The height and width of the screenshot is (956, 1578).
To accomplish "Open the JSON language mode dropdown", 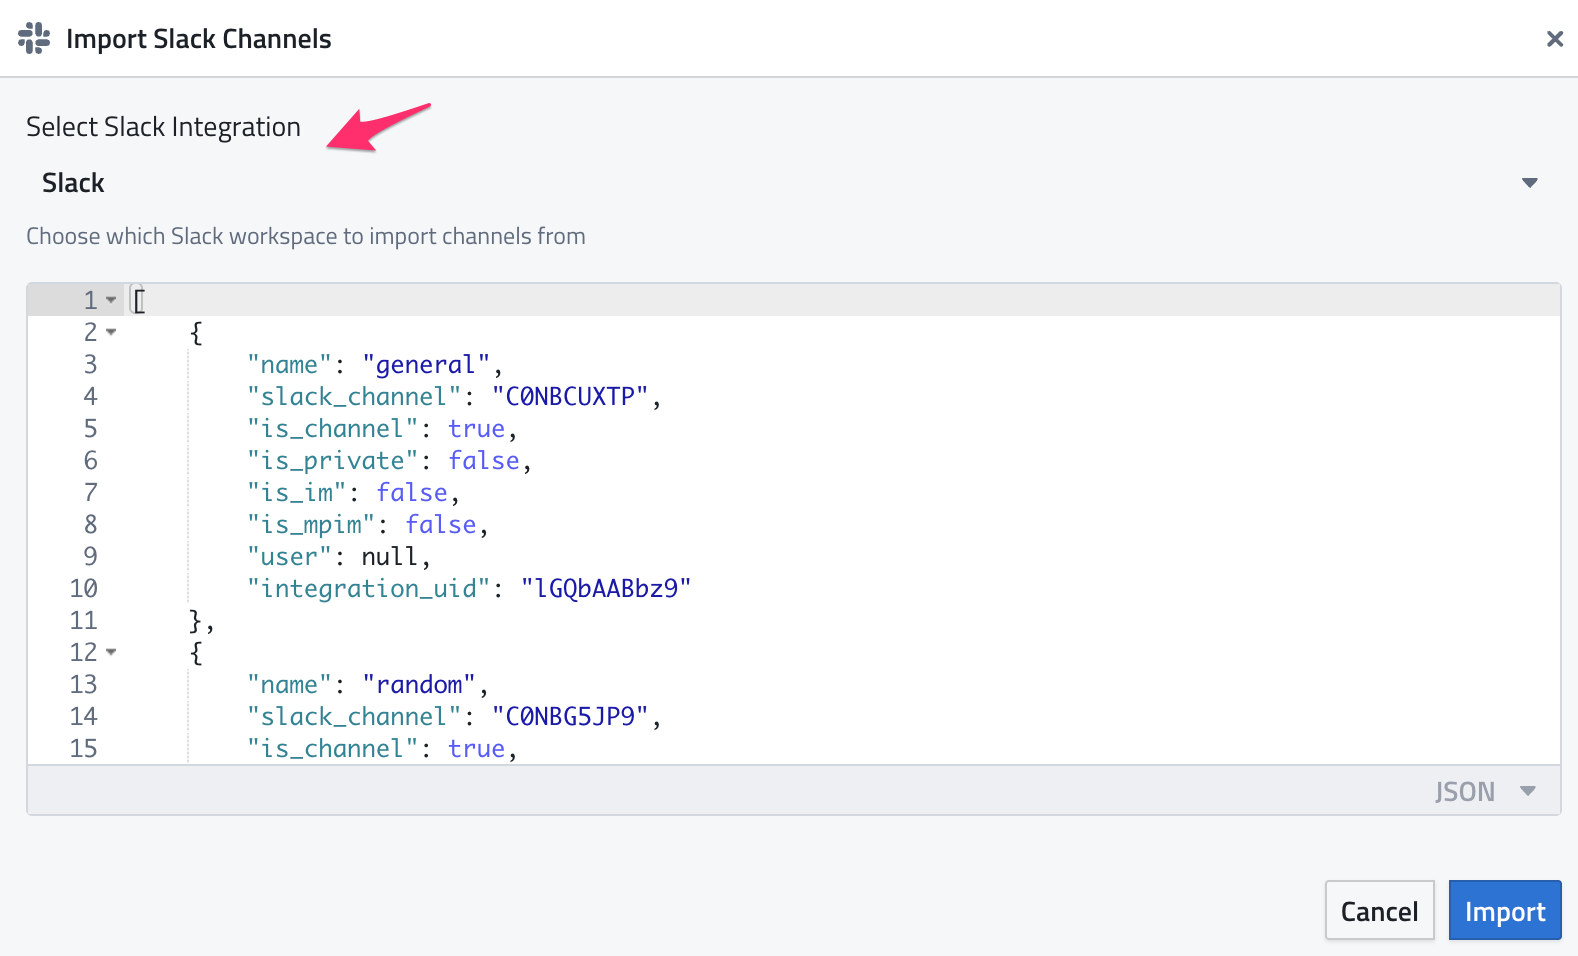I will pyautogui.click(x=1484, y=791).
